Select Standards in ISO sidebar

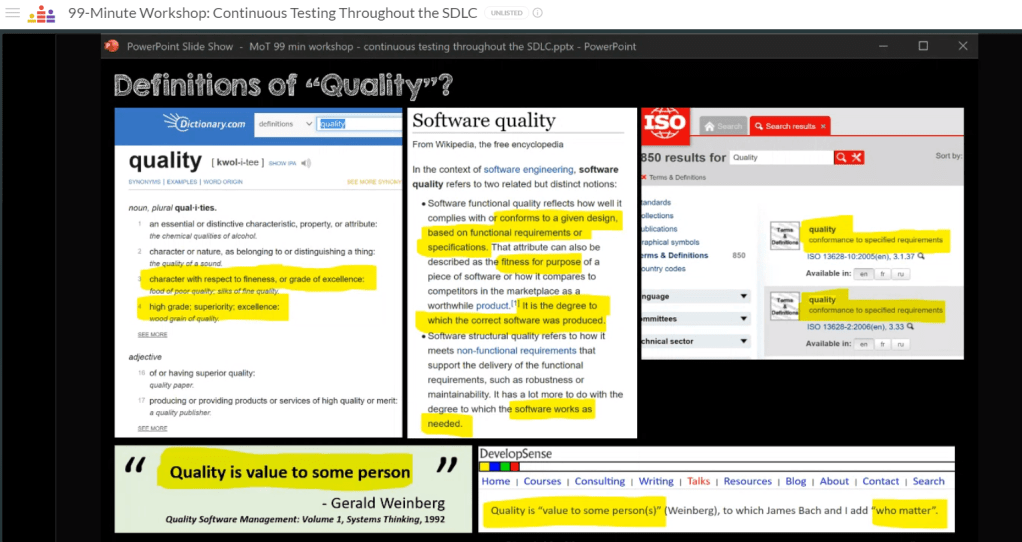coord(656,203)
